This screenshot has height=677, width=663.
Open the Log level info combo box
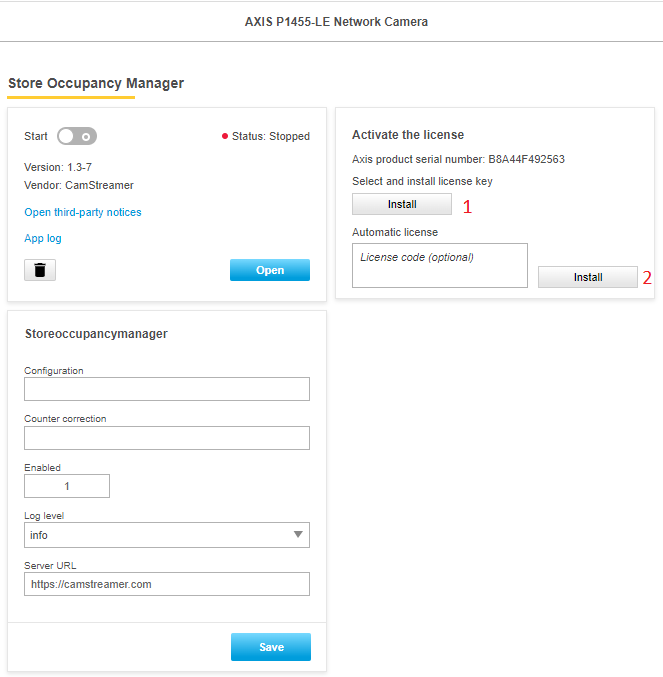coord(167,535)
